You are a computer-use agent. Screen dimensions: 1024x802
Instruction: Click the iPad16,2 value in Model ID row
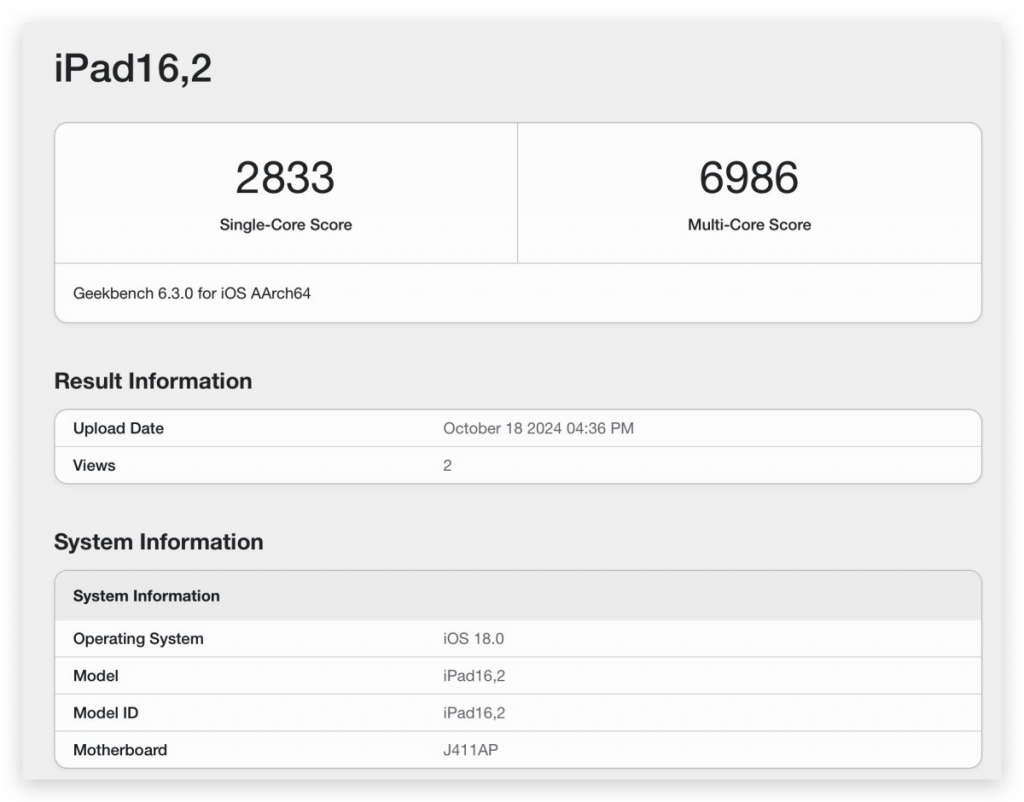474,713
